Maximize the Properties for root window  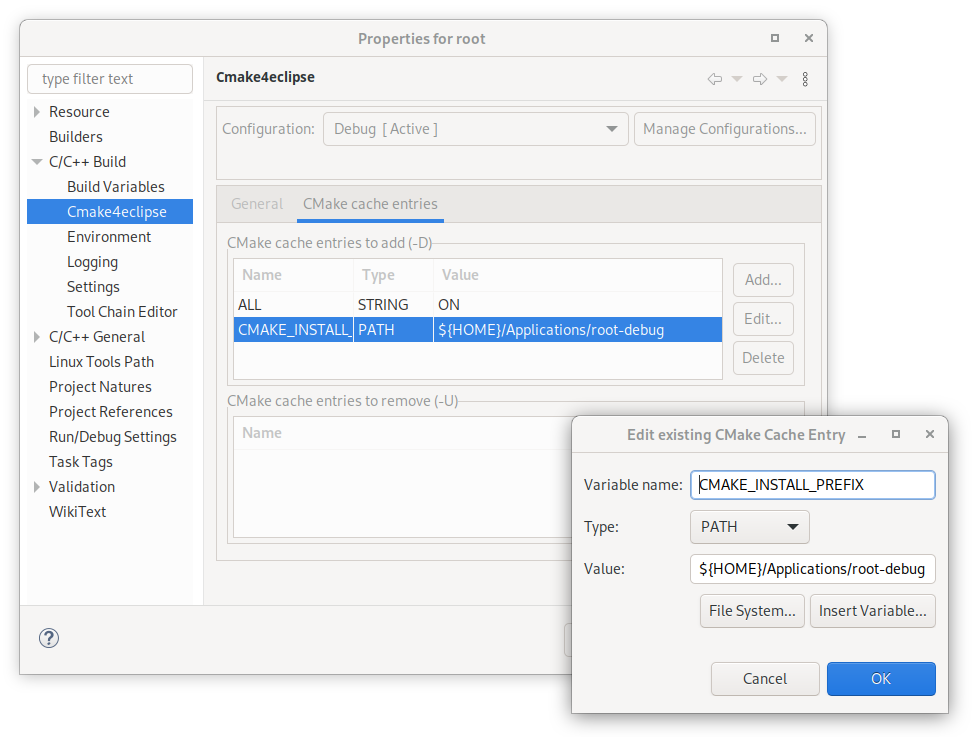[774, 38]
